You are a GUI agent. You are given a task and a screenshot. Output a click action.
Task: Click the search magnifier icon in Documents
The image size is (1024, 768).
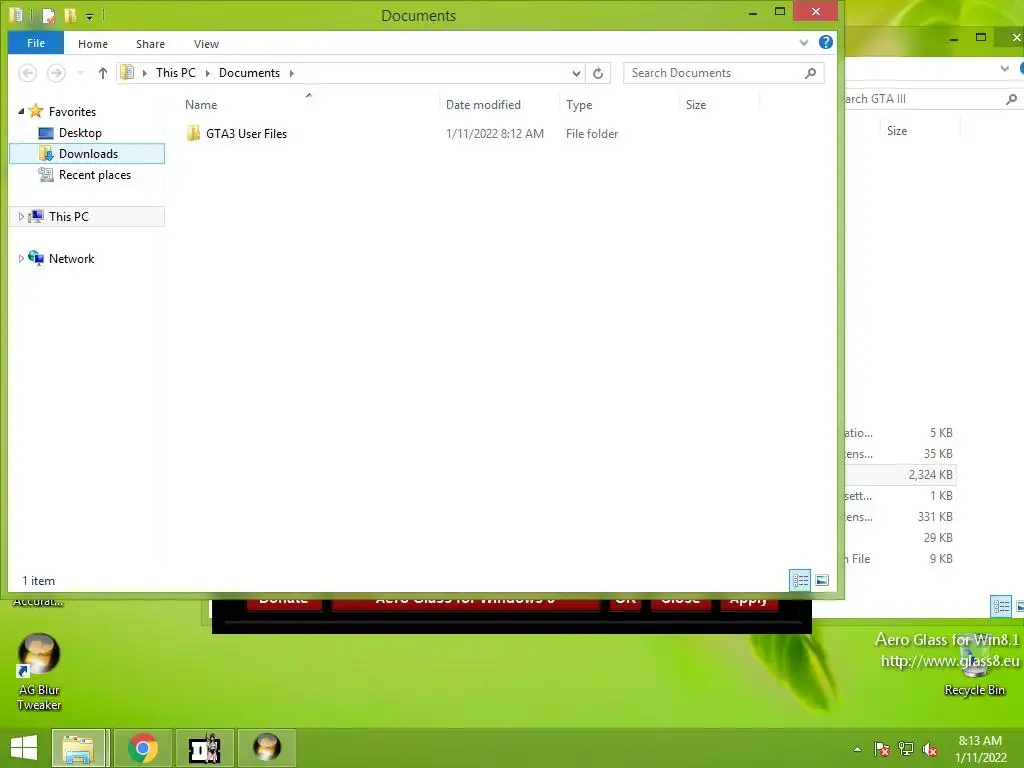click(810, 73)
